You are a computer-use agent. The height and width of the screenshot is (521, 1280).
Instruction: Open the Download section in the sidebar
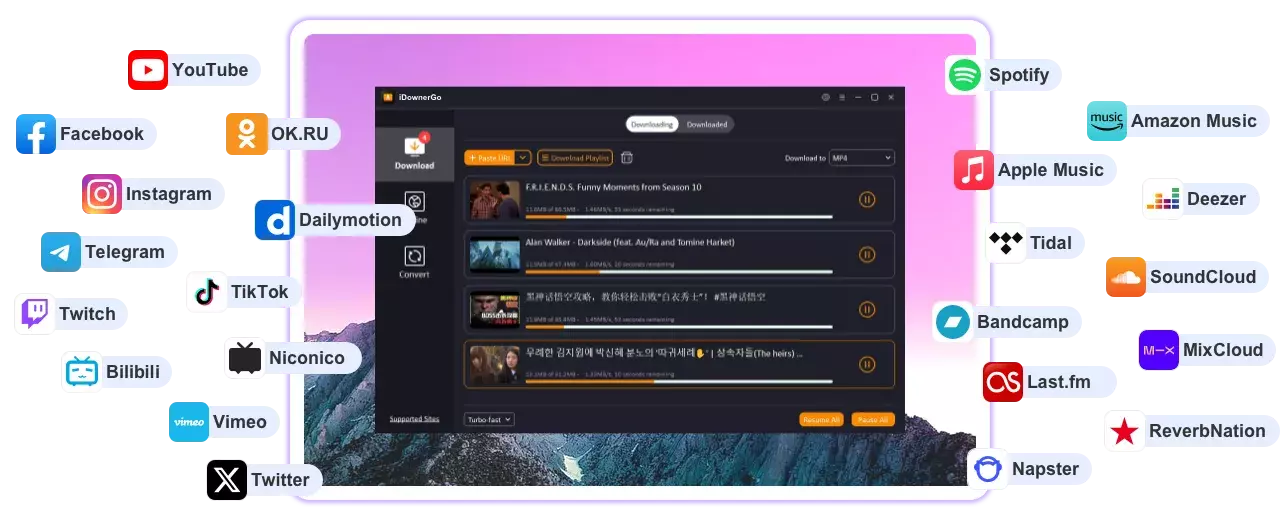(x=414, y=153)
